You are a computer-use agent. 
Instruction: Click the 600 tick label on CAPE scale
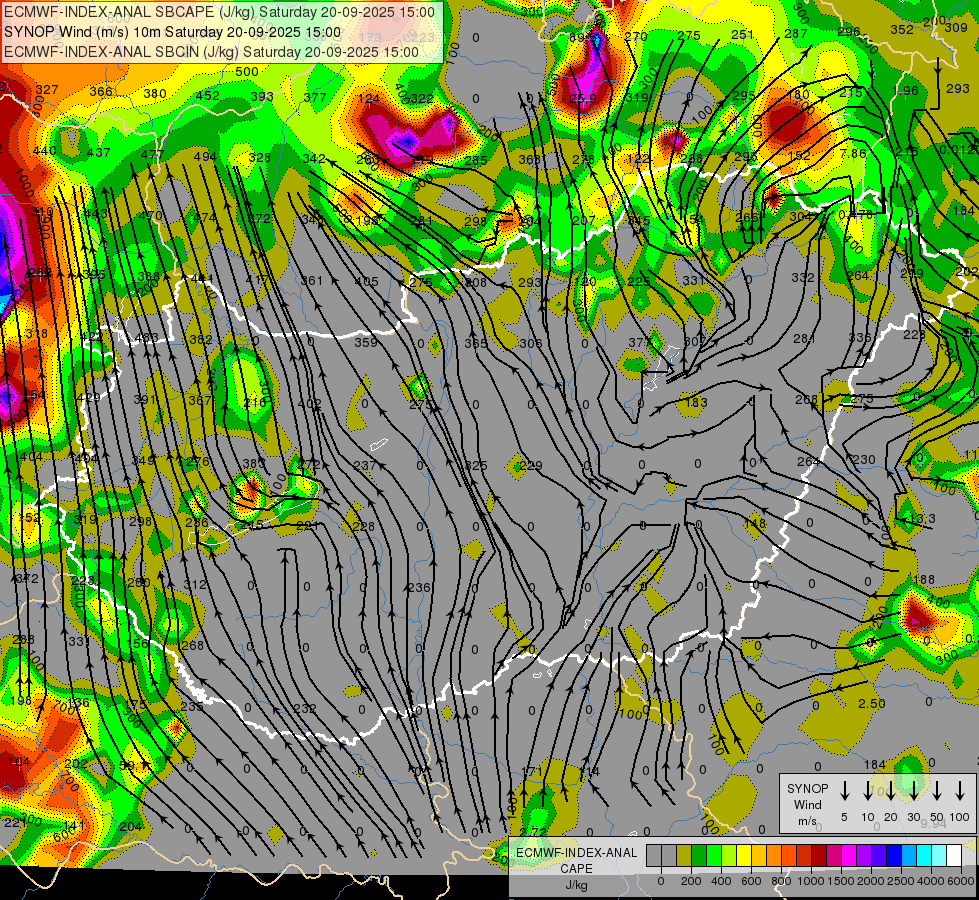coord(751,881)
